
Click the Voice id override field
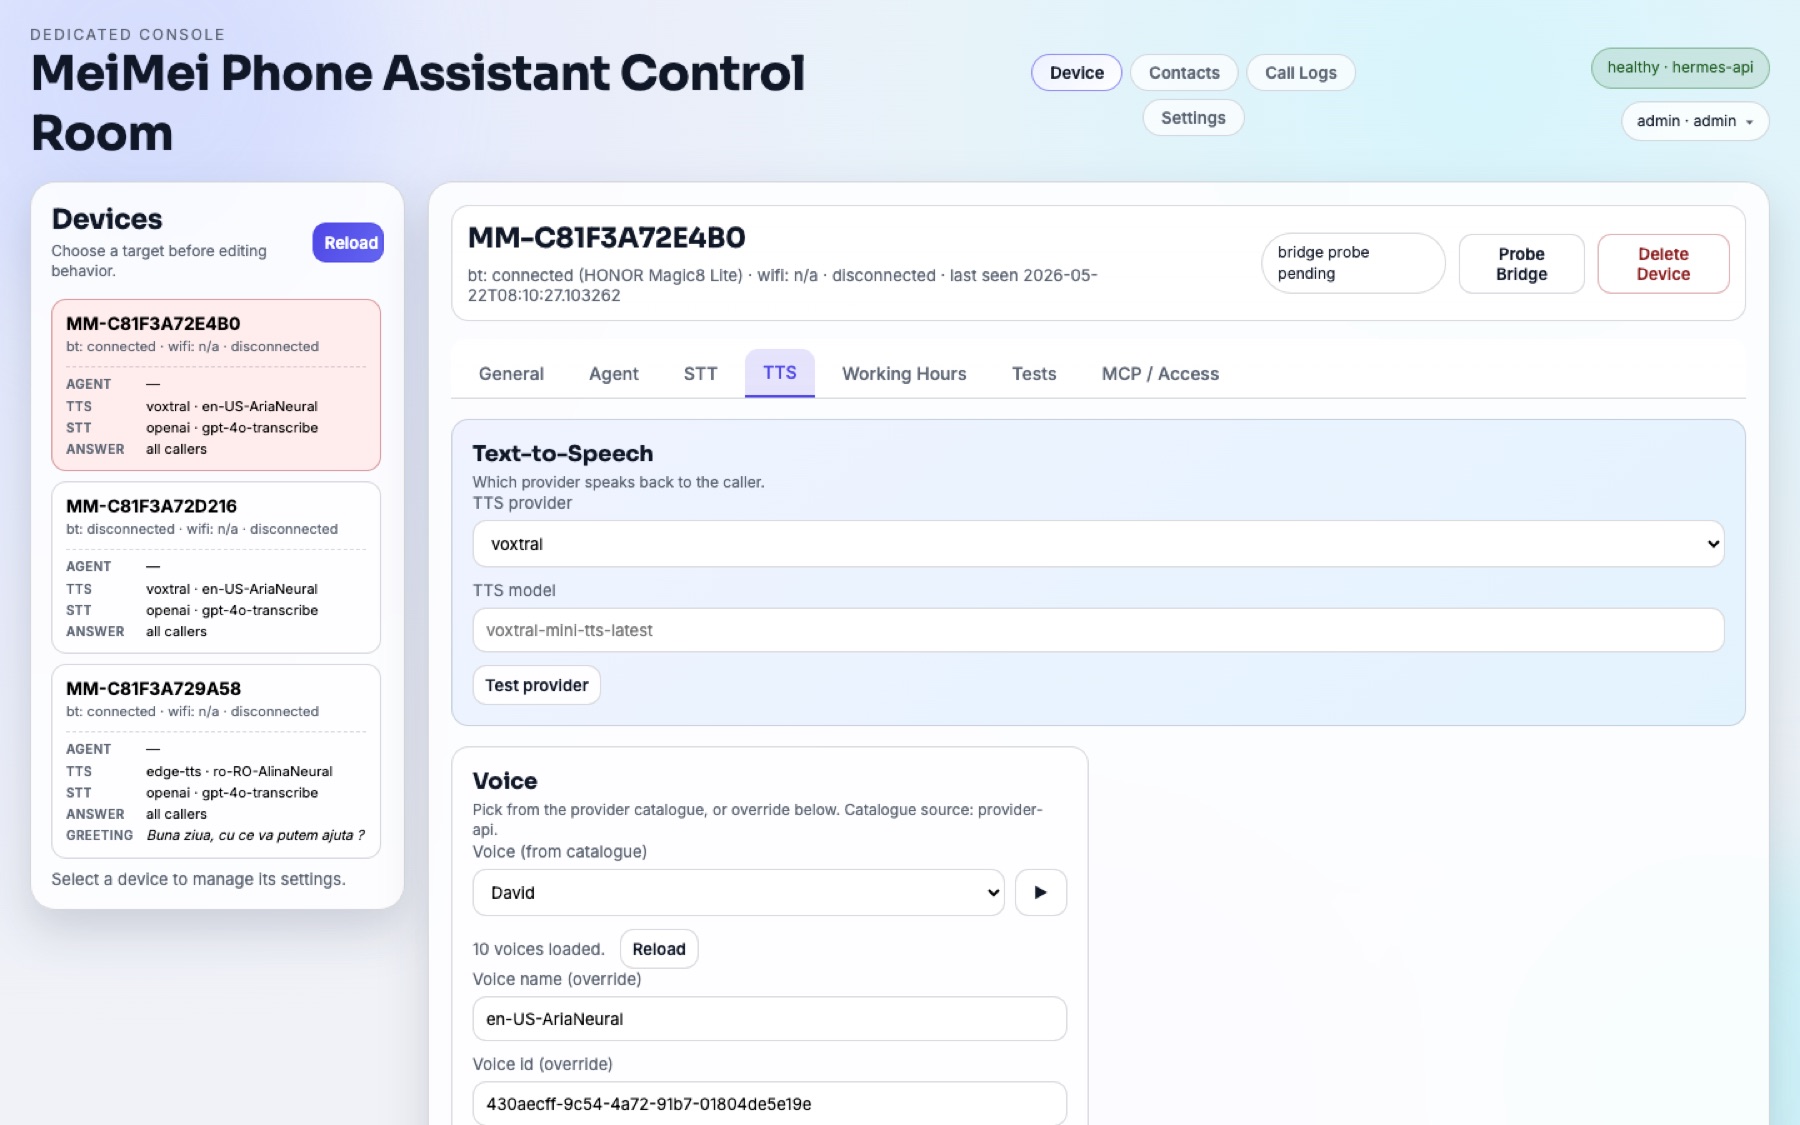(769, 1104)
